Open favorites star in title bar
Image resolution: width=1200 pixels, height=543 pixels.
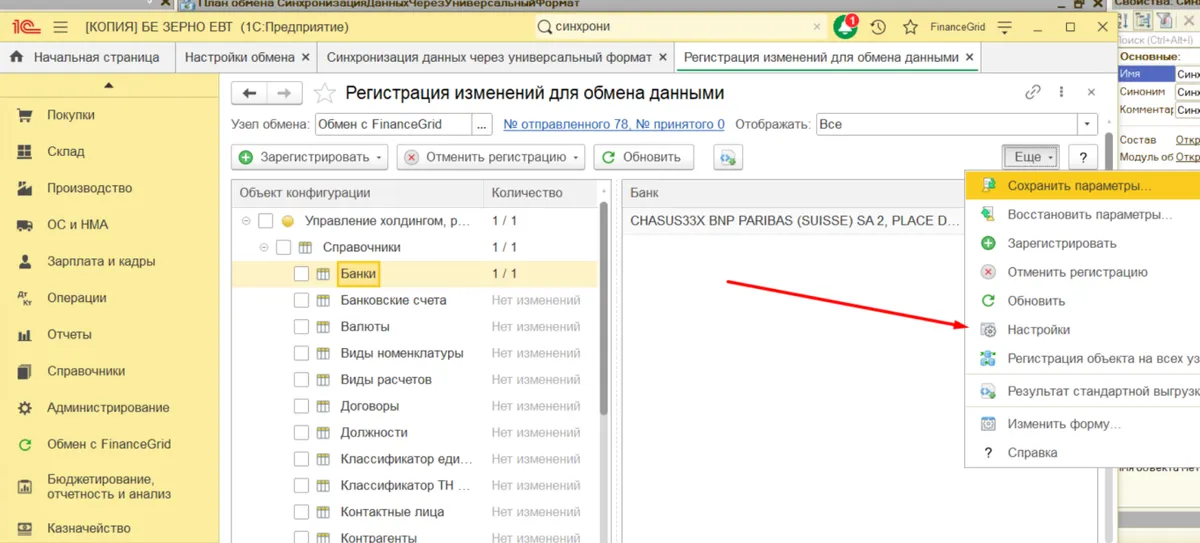910,27
